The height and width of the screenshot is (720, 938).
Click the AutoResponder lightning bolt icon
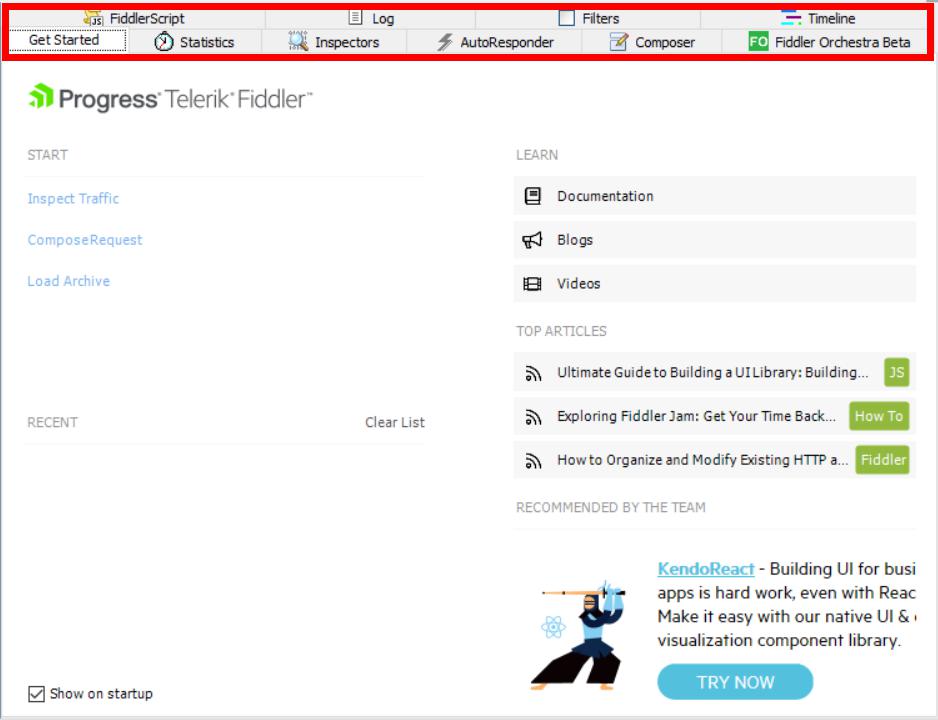click(x=445, y=42)
